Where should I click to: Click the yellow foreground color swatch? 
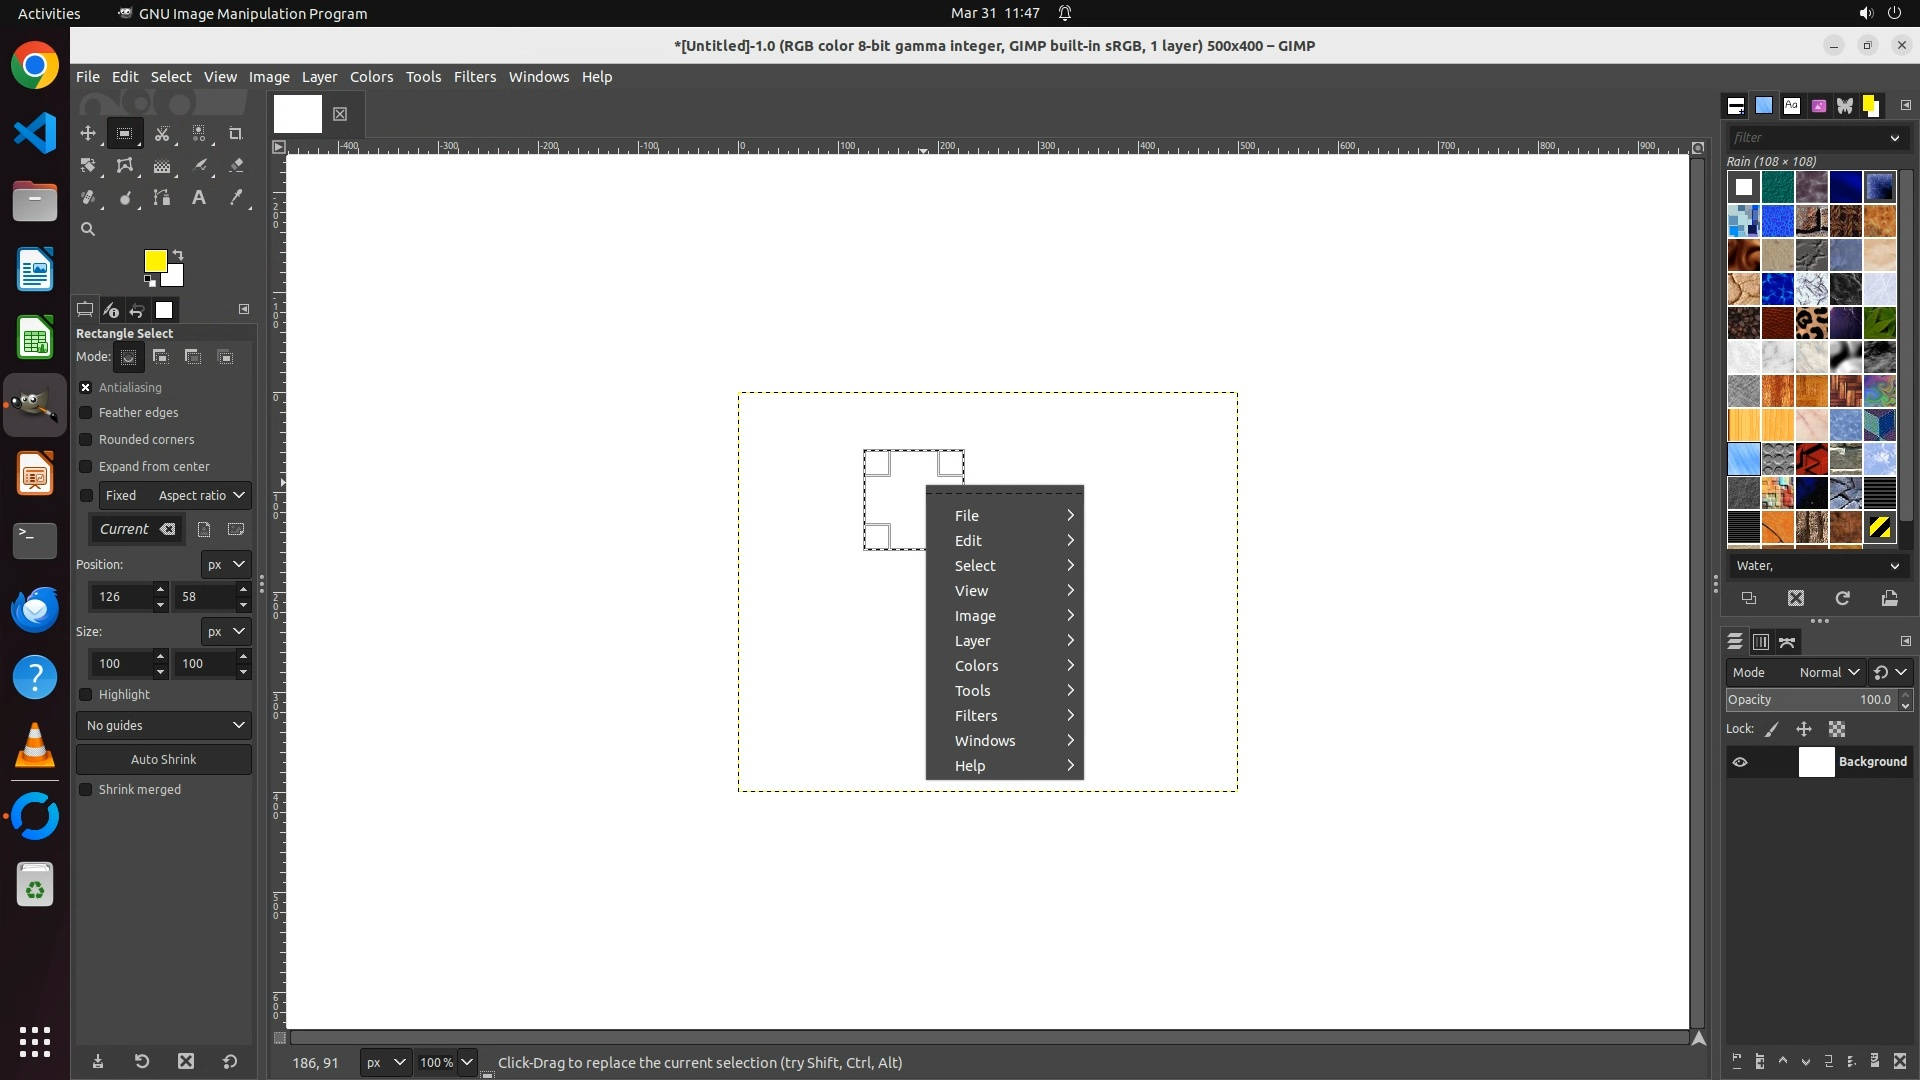point(154,260)
